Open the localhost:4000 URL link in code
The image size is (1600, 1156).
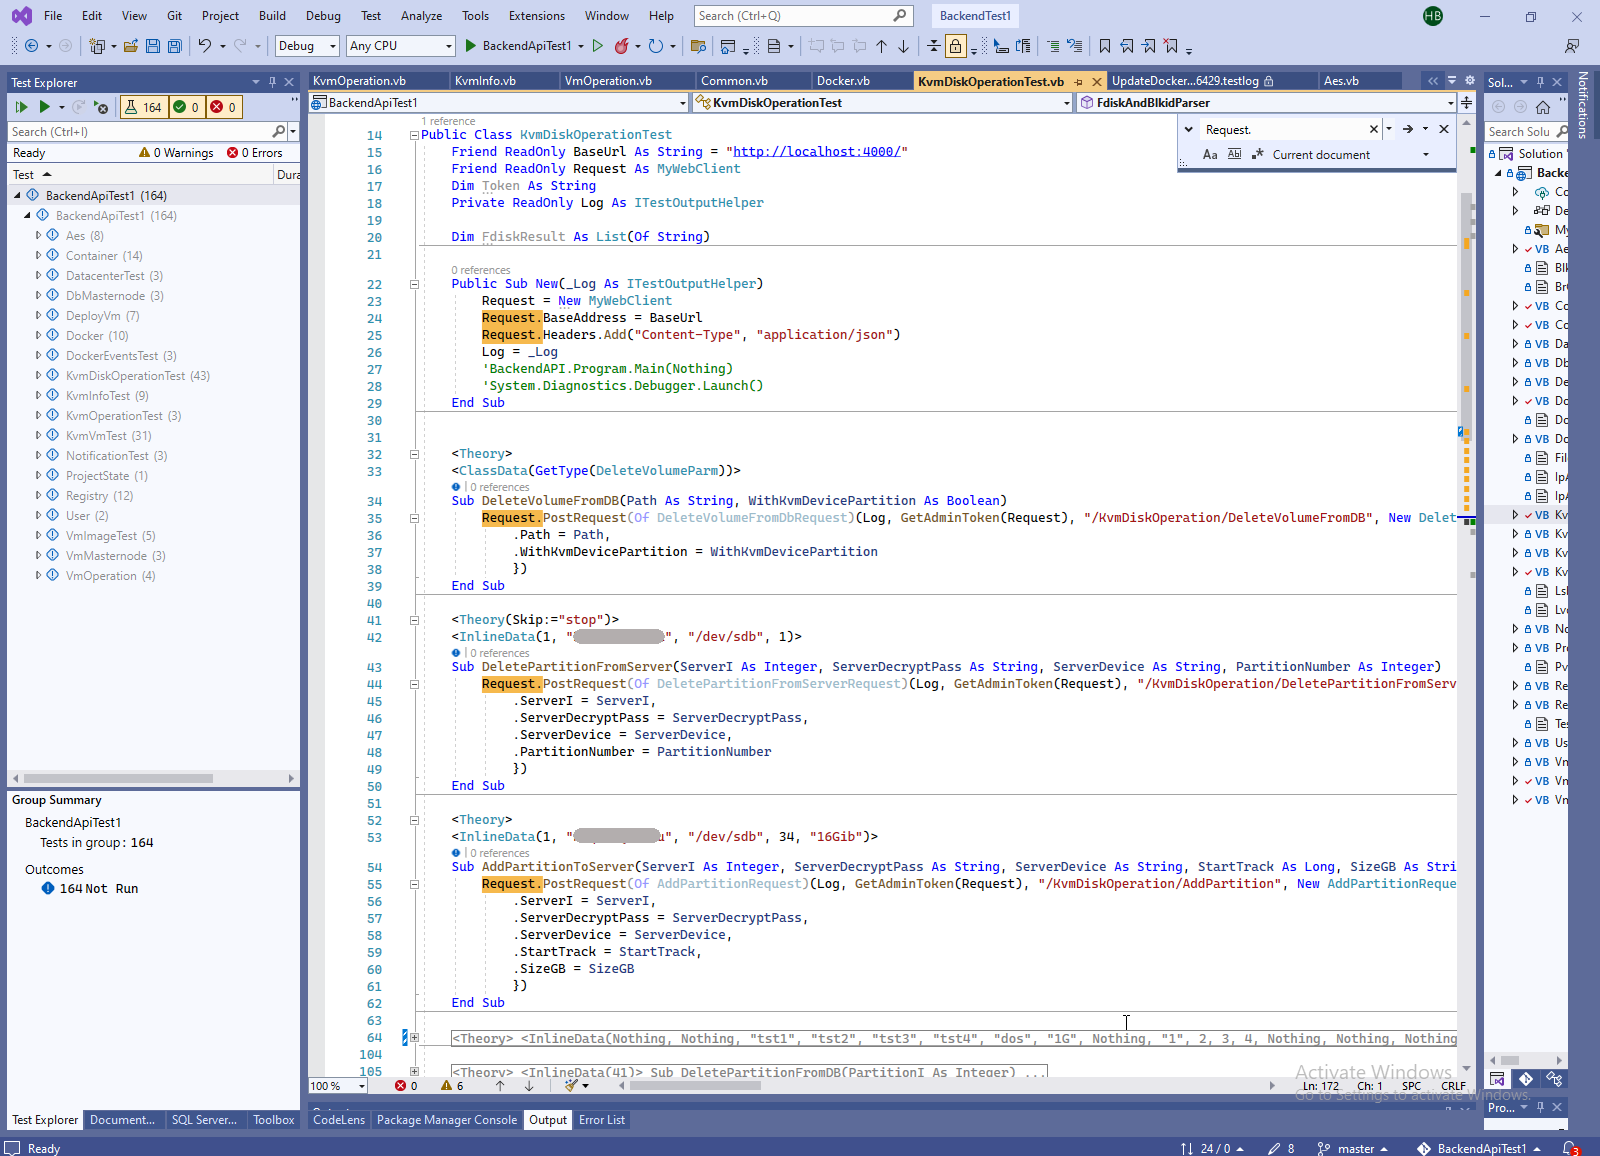coord(816,152)
